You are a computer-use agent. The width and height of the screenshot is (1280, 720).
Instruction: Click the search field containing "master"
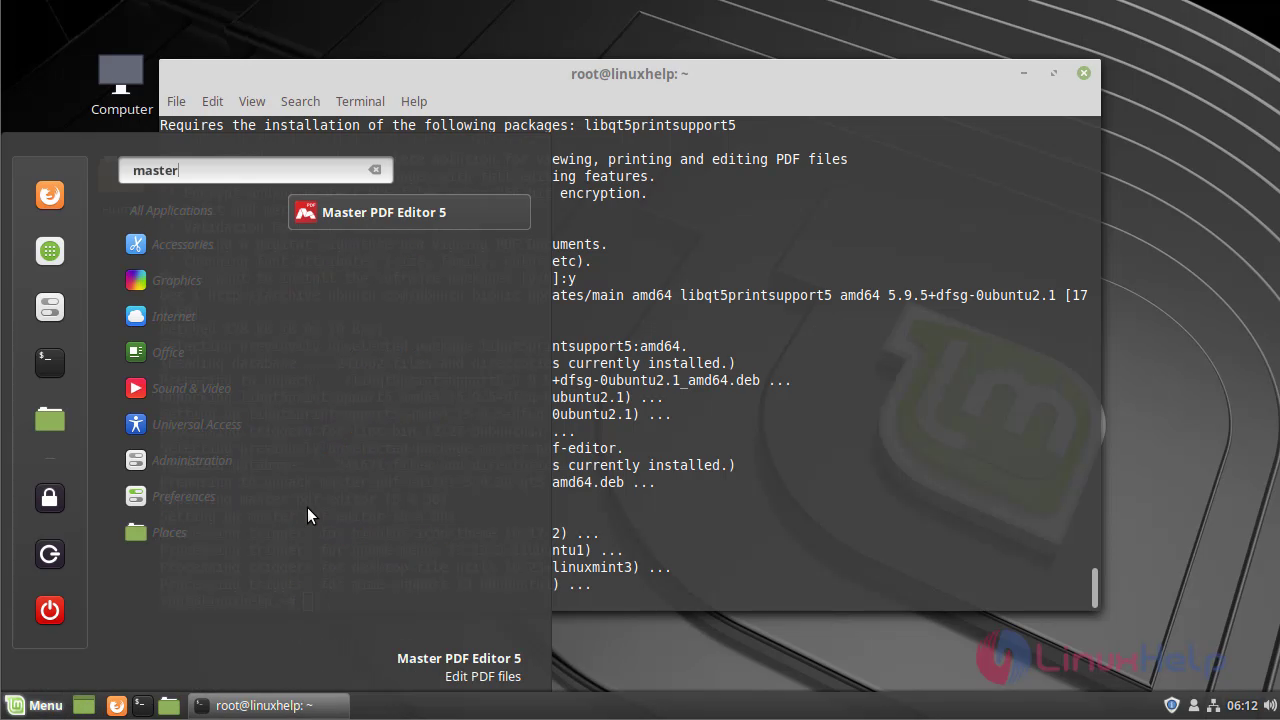click(x=255, y=170)
